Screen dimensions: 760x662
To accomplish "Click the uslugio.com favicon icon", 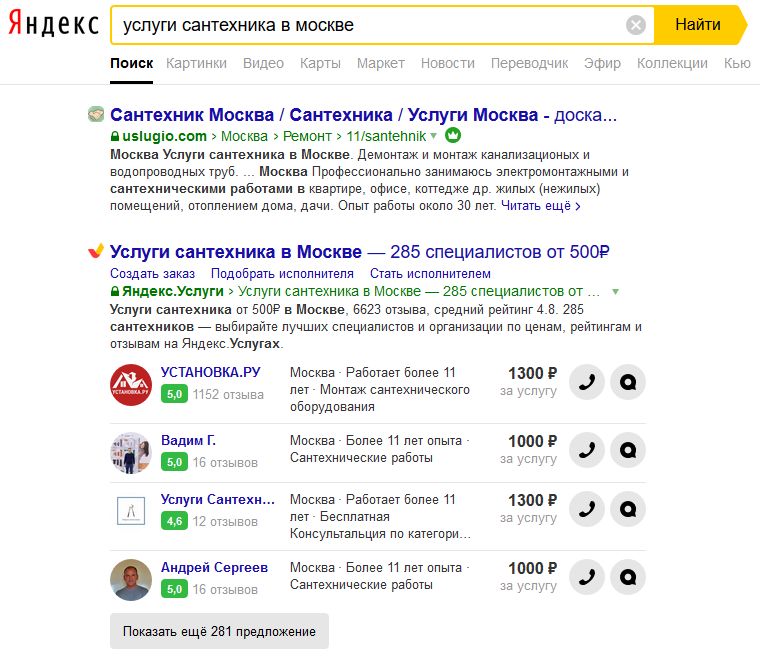I will 96,114.
